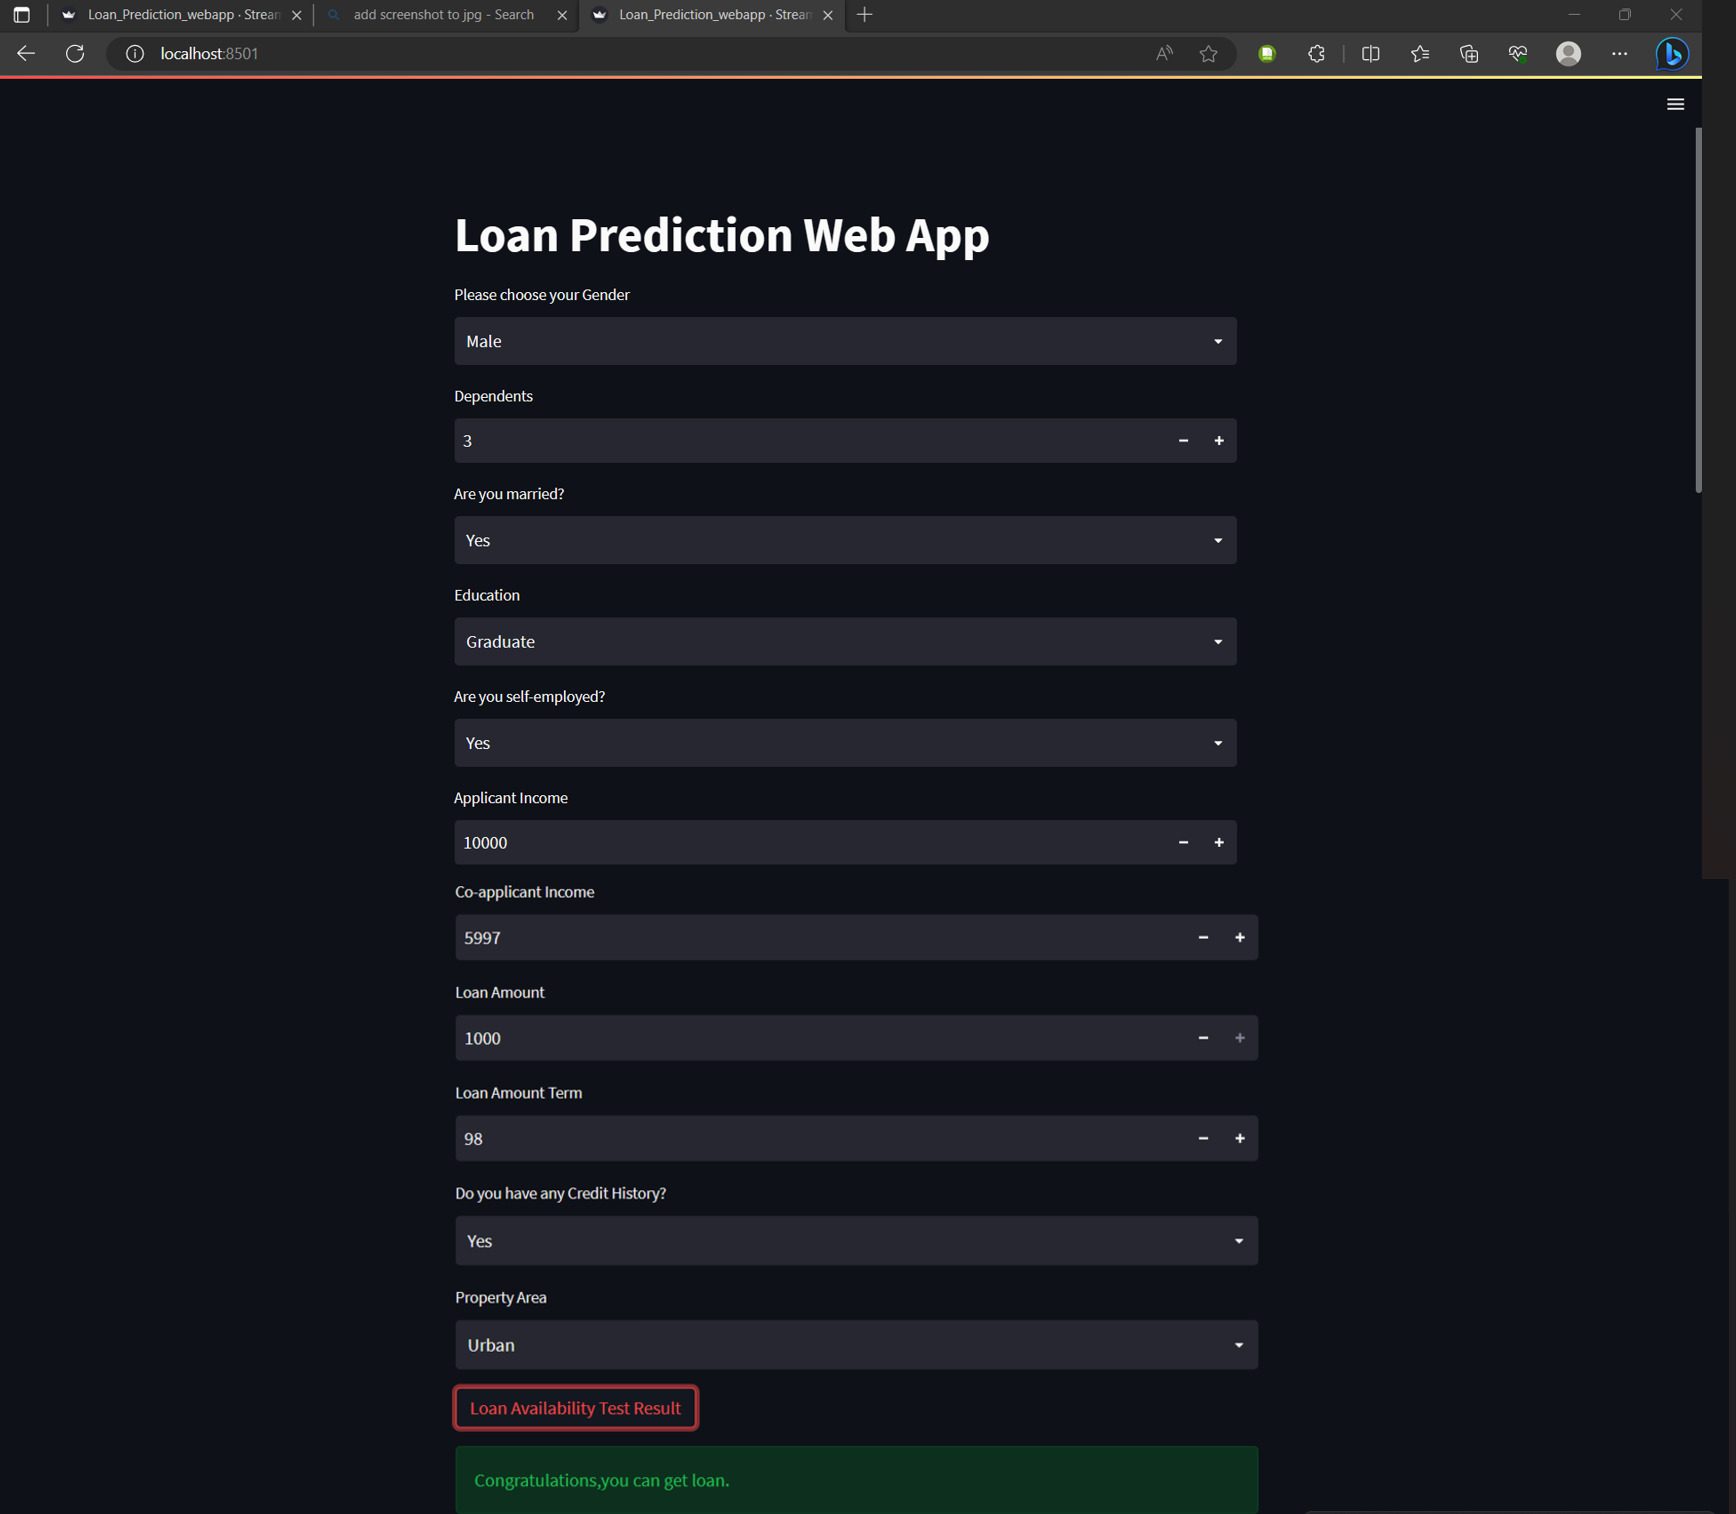Go back to the previous page
Viewport: 1736px width, 1514px height.
click(x=25, y=54)
